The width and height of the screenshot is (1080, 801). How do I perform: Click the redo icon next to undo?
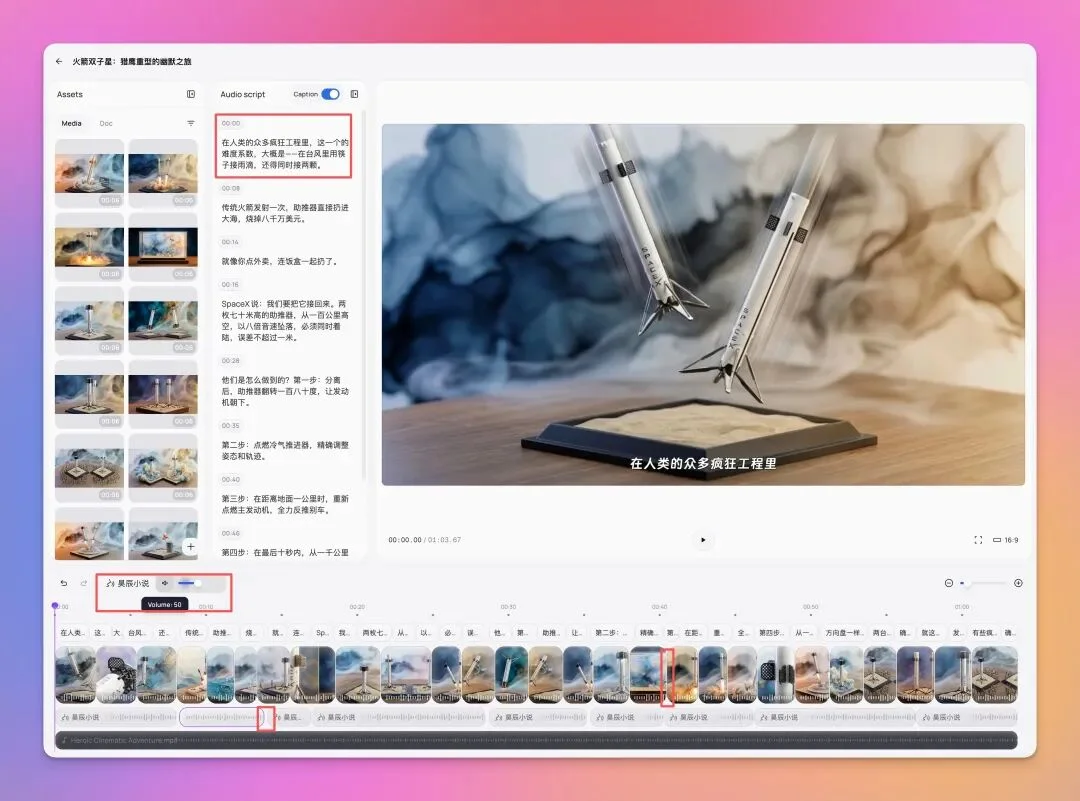click(x=84, y=582)
